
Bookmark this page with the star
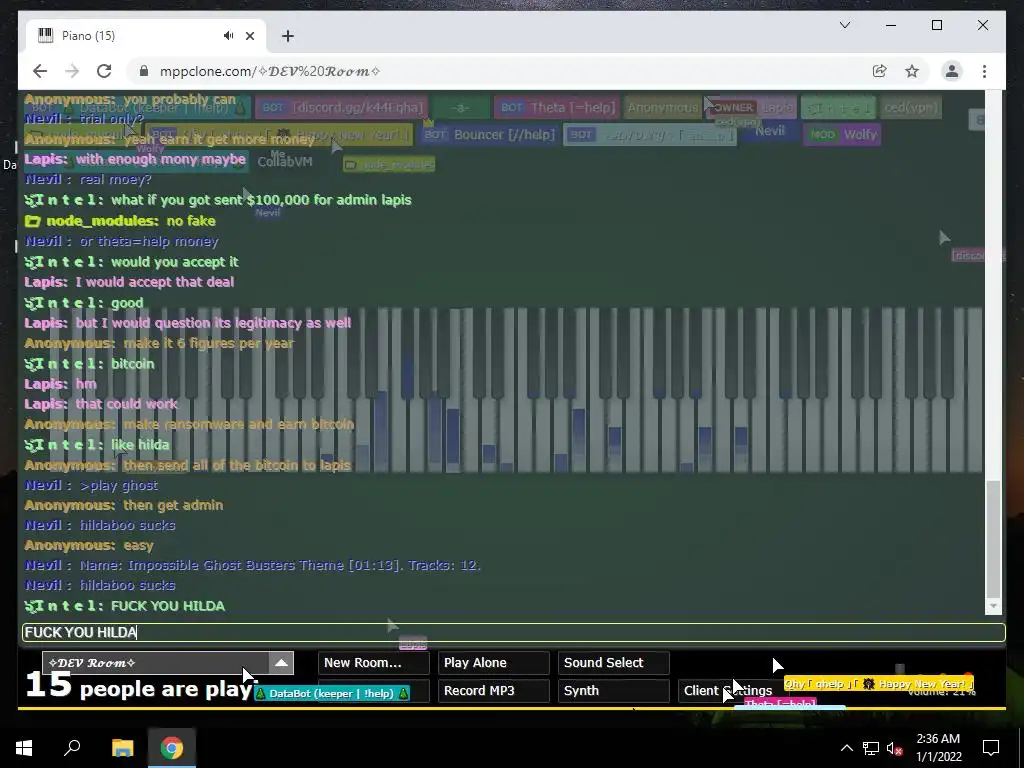click(912, 71)
